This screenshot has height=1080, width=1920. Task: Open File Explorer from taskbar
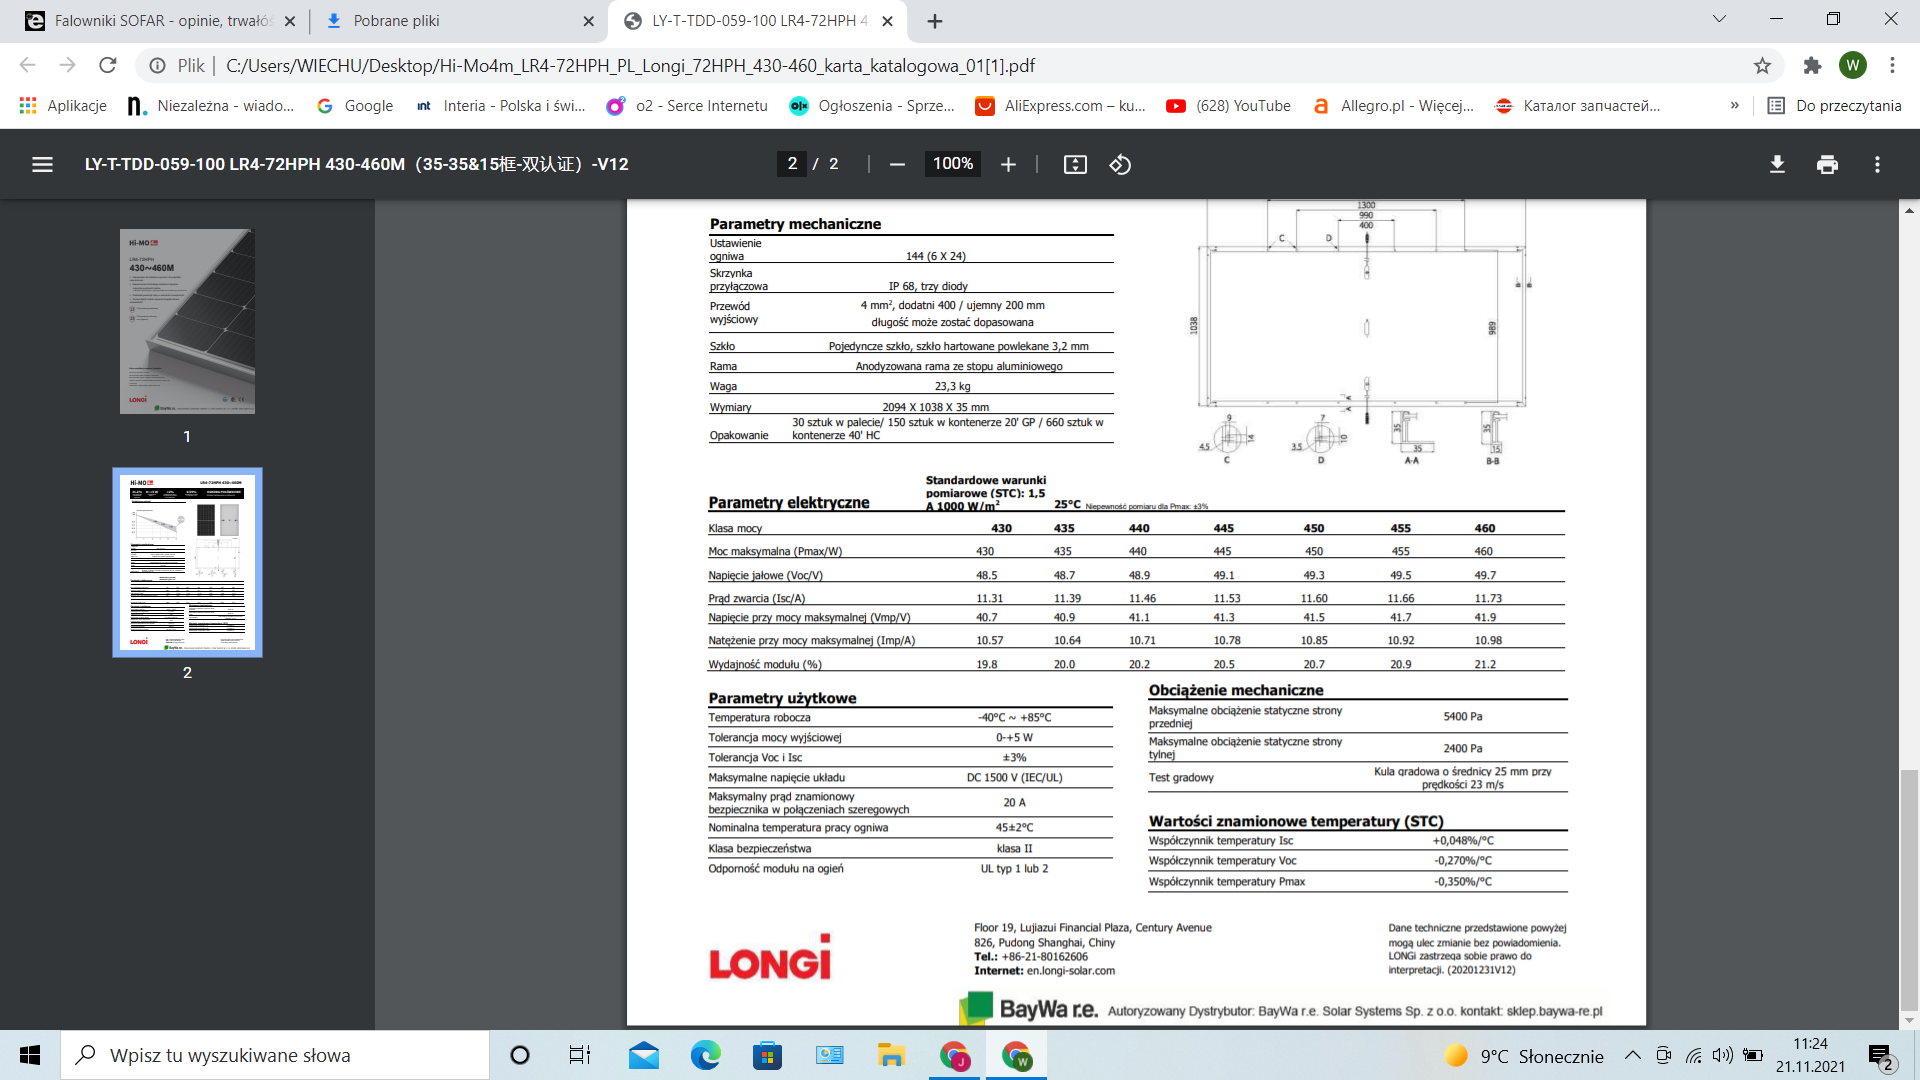tap(890, 1055)
